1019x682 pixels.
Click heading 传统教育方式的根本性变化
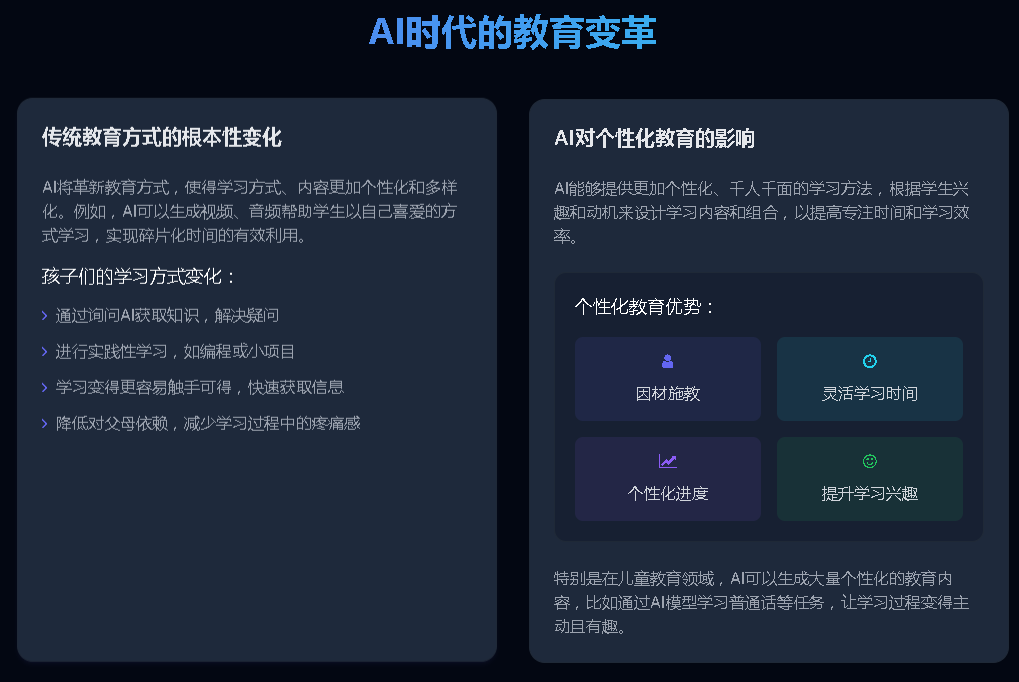coord(162,137)
